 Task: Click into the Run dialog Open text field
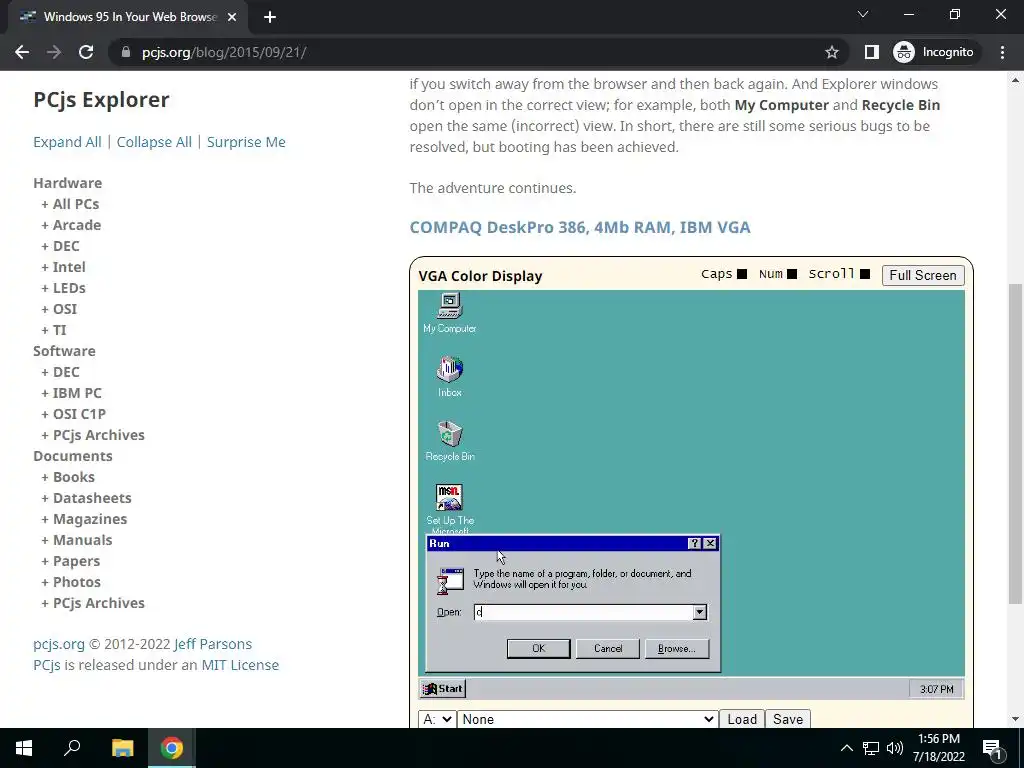(583, 612)
